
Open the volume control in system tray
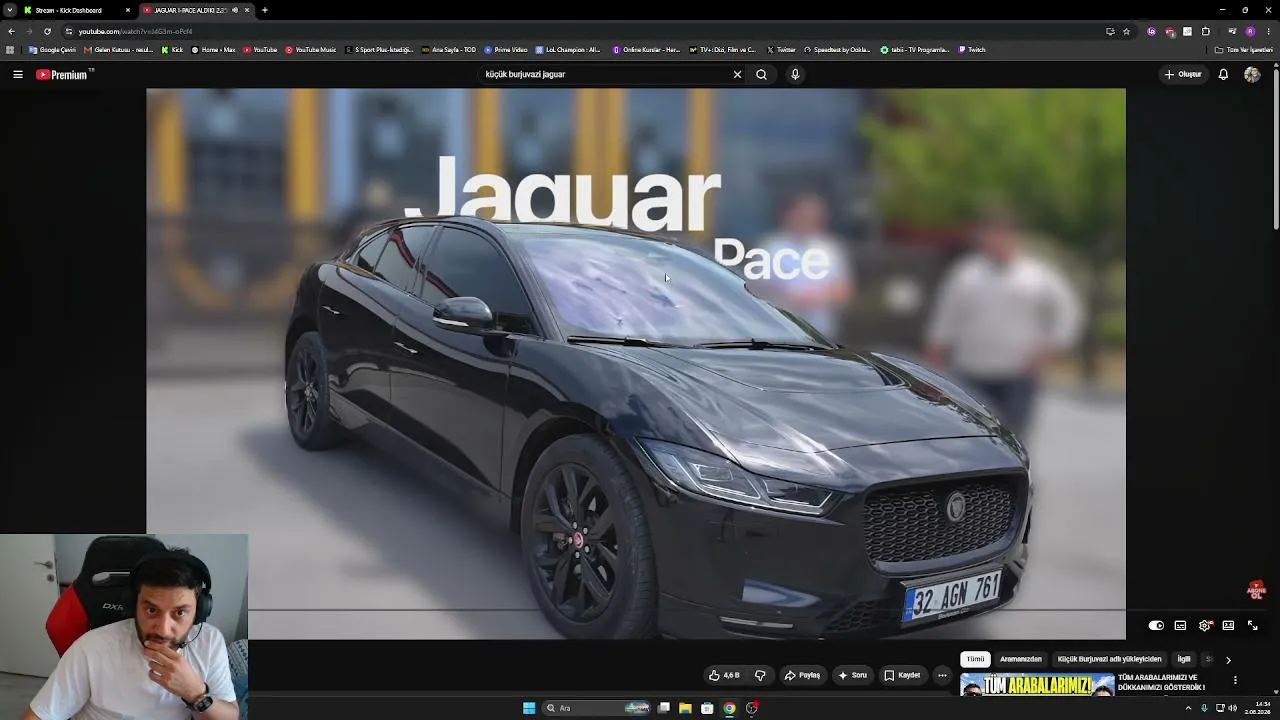1232,708
